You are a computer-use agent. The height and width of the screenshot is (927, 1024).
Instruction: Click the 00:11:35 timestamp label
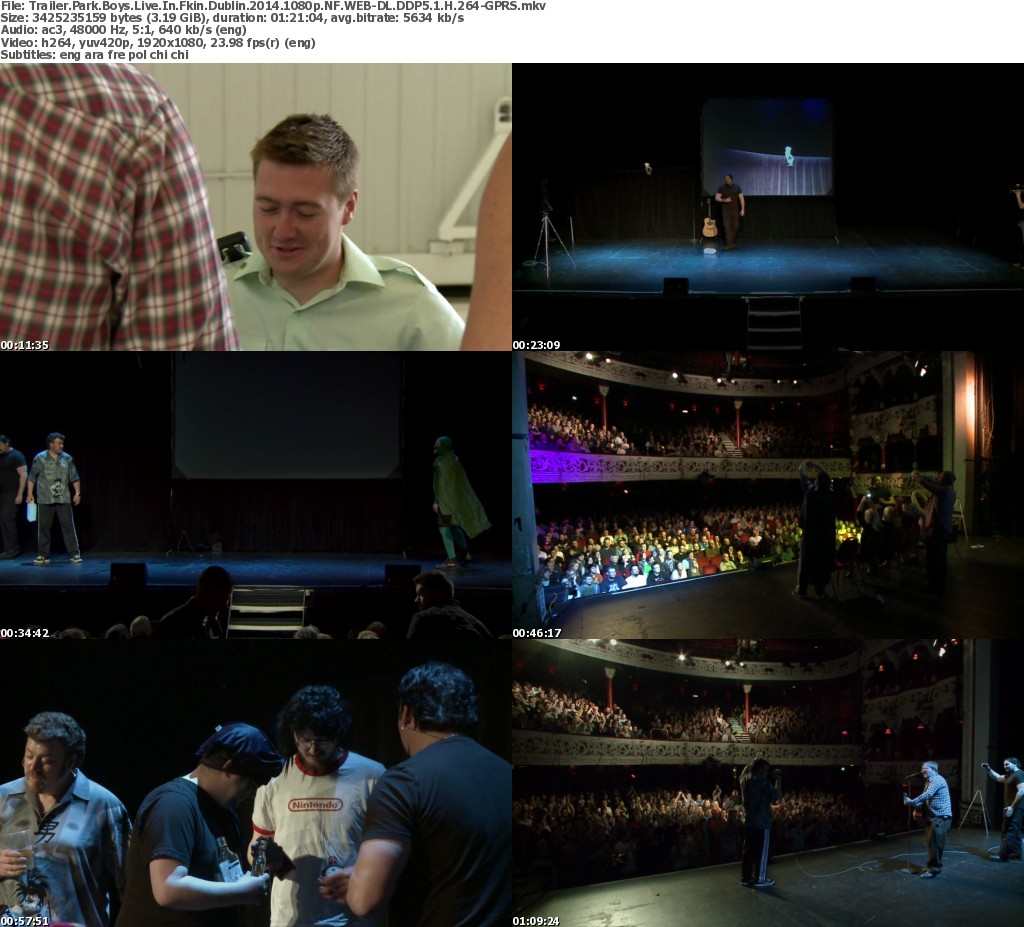coord(25,345)
